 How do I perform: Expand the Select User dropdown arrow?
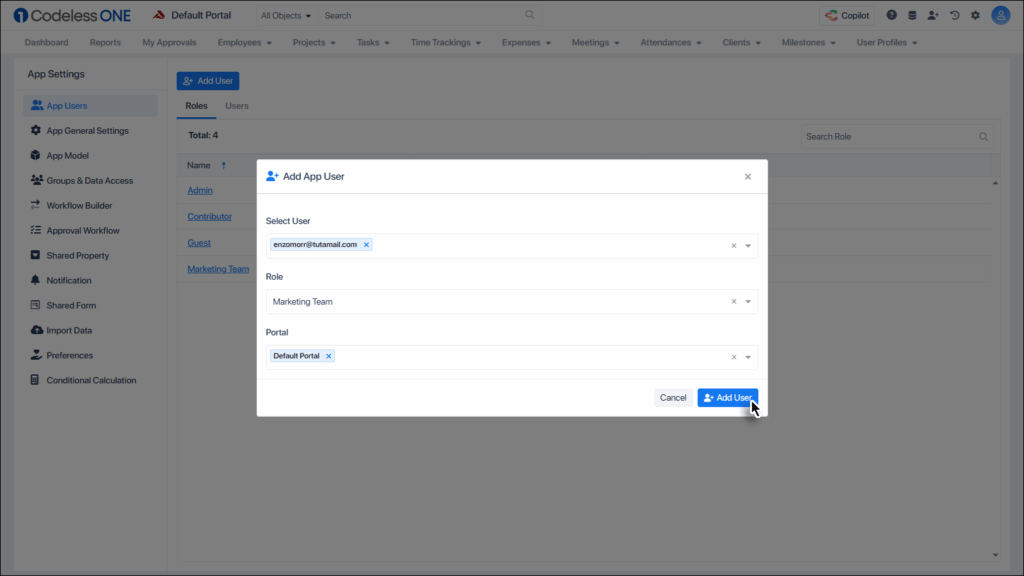[748, 246]
